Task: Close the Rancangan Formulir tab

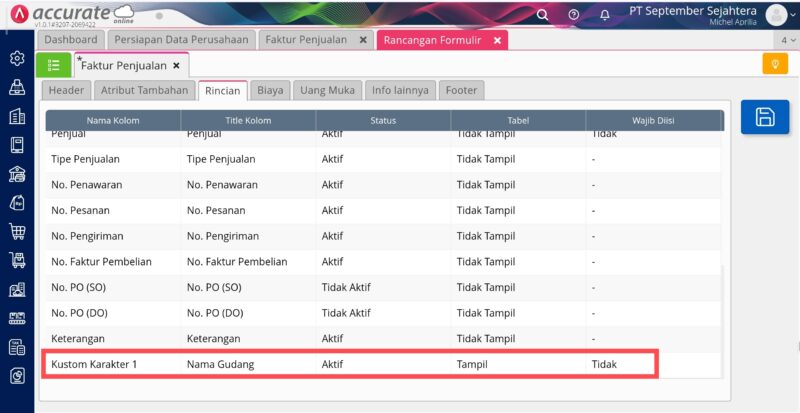Action: pos(497,40)
